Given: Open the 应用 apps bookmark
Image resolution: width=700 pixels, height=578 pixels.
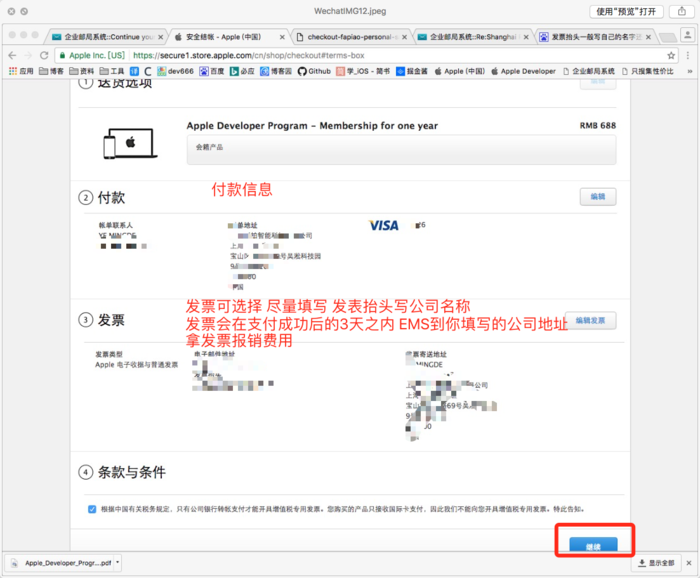Looking at the screenshot, I should tap(21, 71).
